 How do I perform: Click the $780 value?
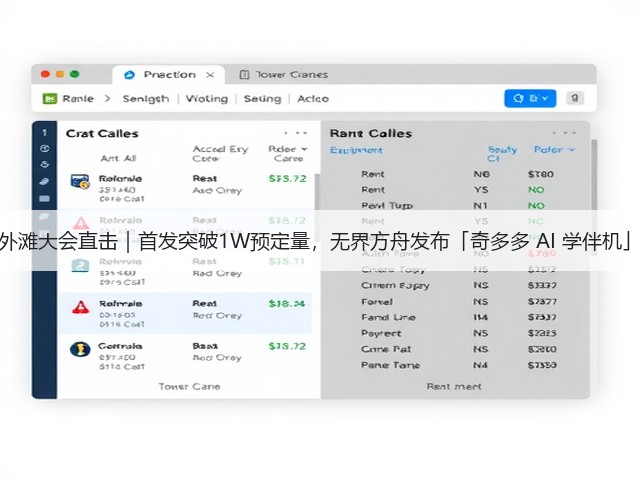(540, 174)
